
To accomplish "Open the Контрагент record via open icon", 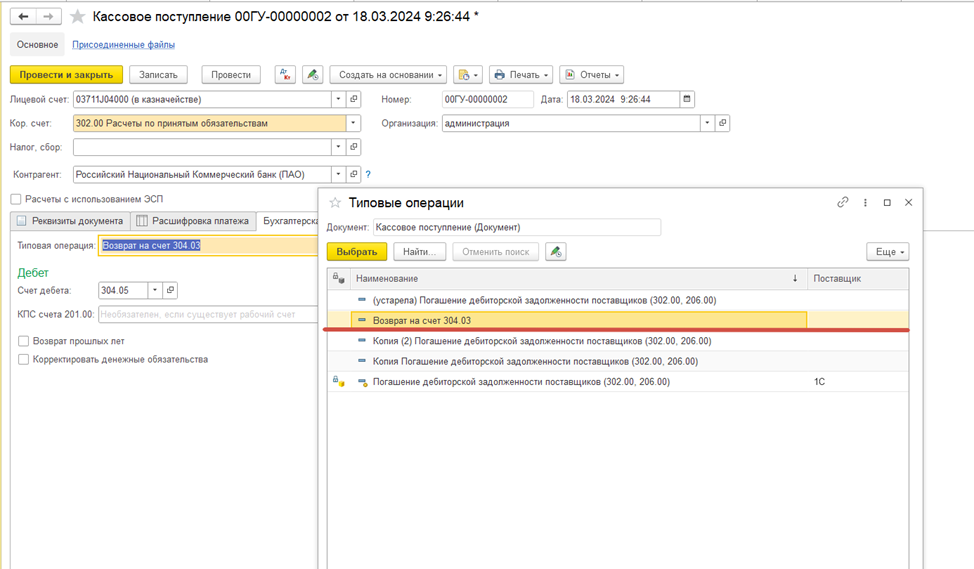I will click(x=353, y=174).
